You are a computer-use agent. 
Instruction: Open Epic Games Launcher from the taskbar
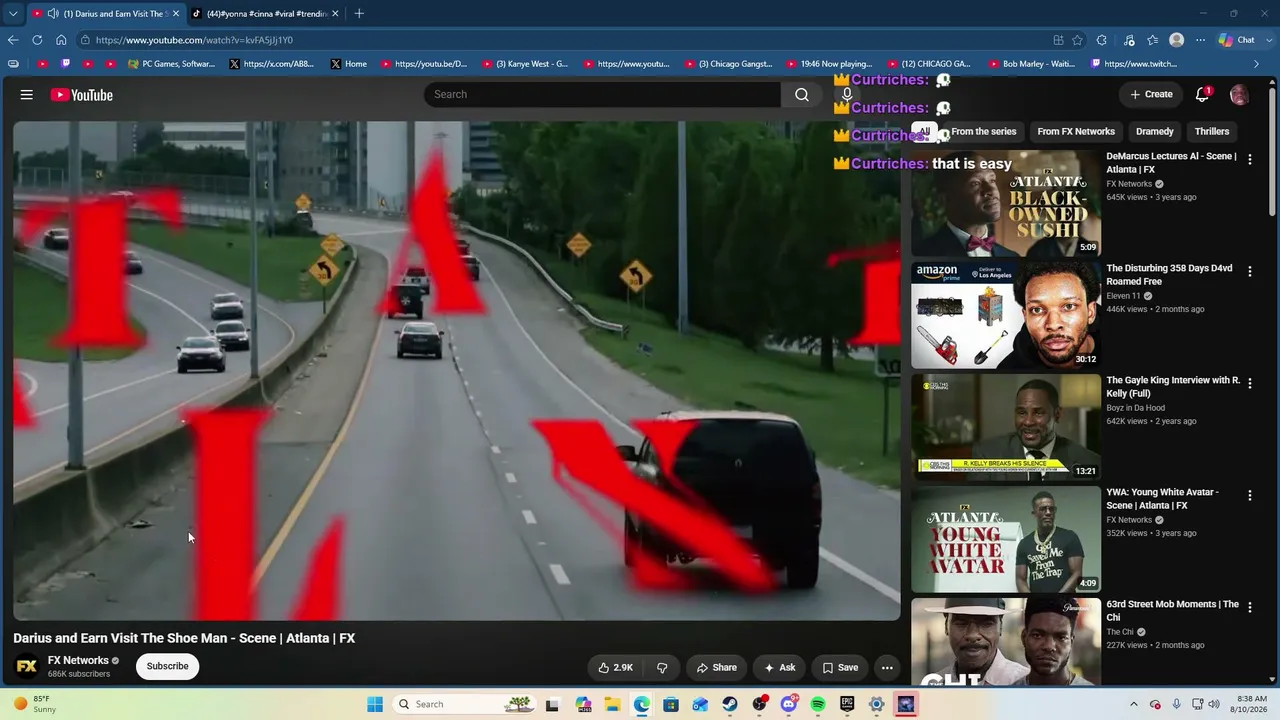coord(847,704)
